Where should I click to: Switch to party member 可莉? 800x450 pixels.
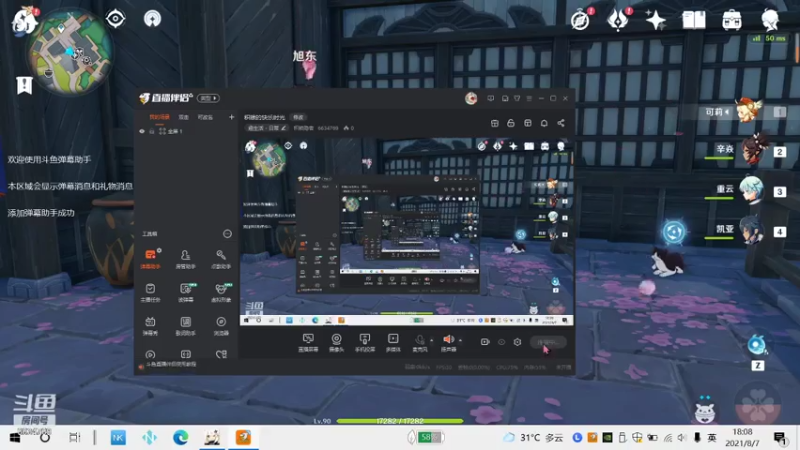744,112
